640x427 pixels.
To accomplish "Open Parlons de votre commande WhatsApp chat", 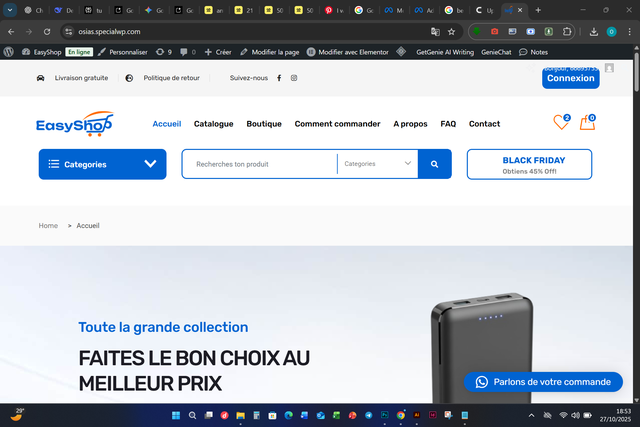I will point(543,382).
